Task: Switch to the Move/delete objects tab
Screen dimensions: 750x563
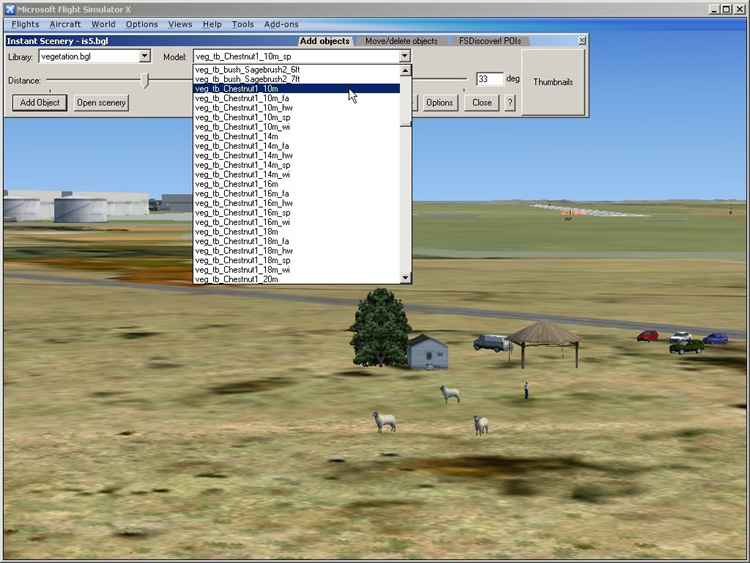Action: 401,41
